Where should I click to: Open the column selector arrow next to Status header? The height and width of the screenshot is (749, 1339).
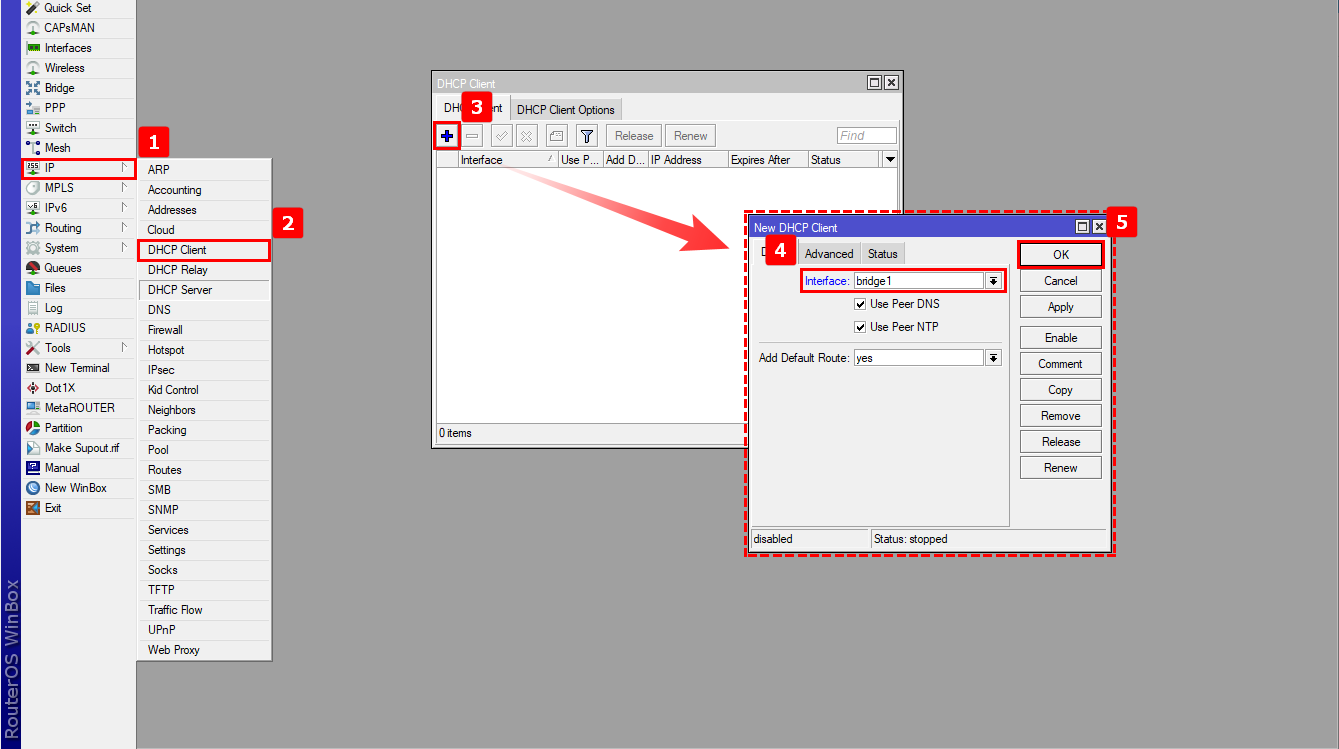(x=888, y=158)
